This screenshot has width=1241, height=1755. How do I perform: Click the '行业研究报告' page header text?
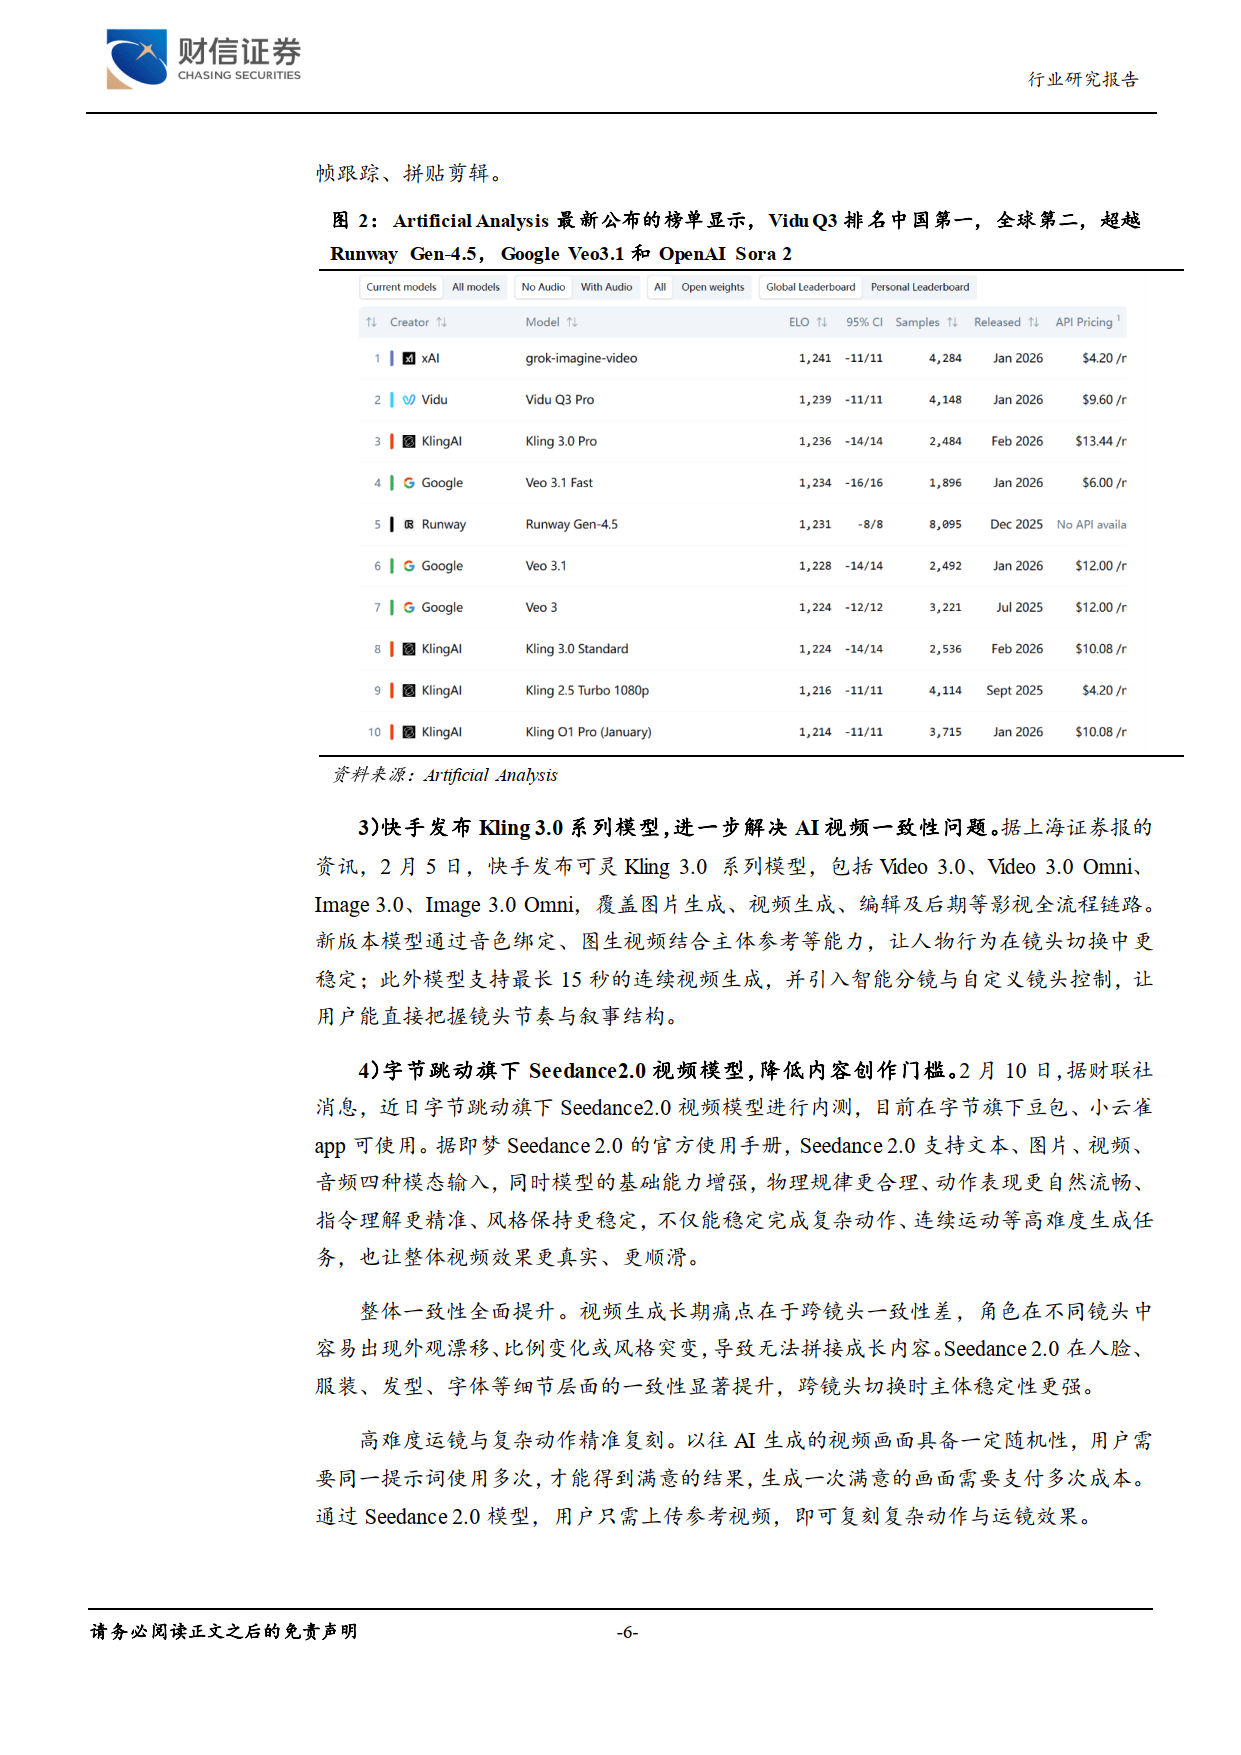pos(1083,79)
